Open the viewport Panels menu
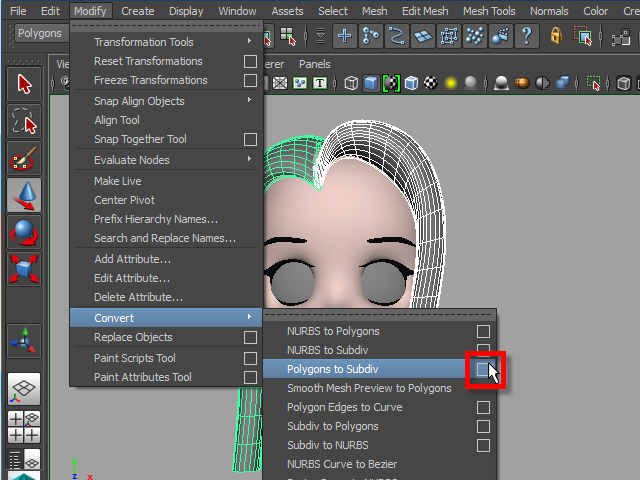Viewport: 640px width, 480px height. tap(314, 64)
